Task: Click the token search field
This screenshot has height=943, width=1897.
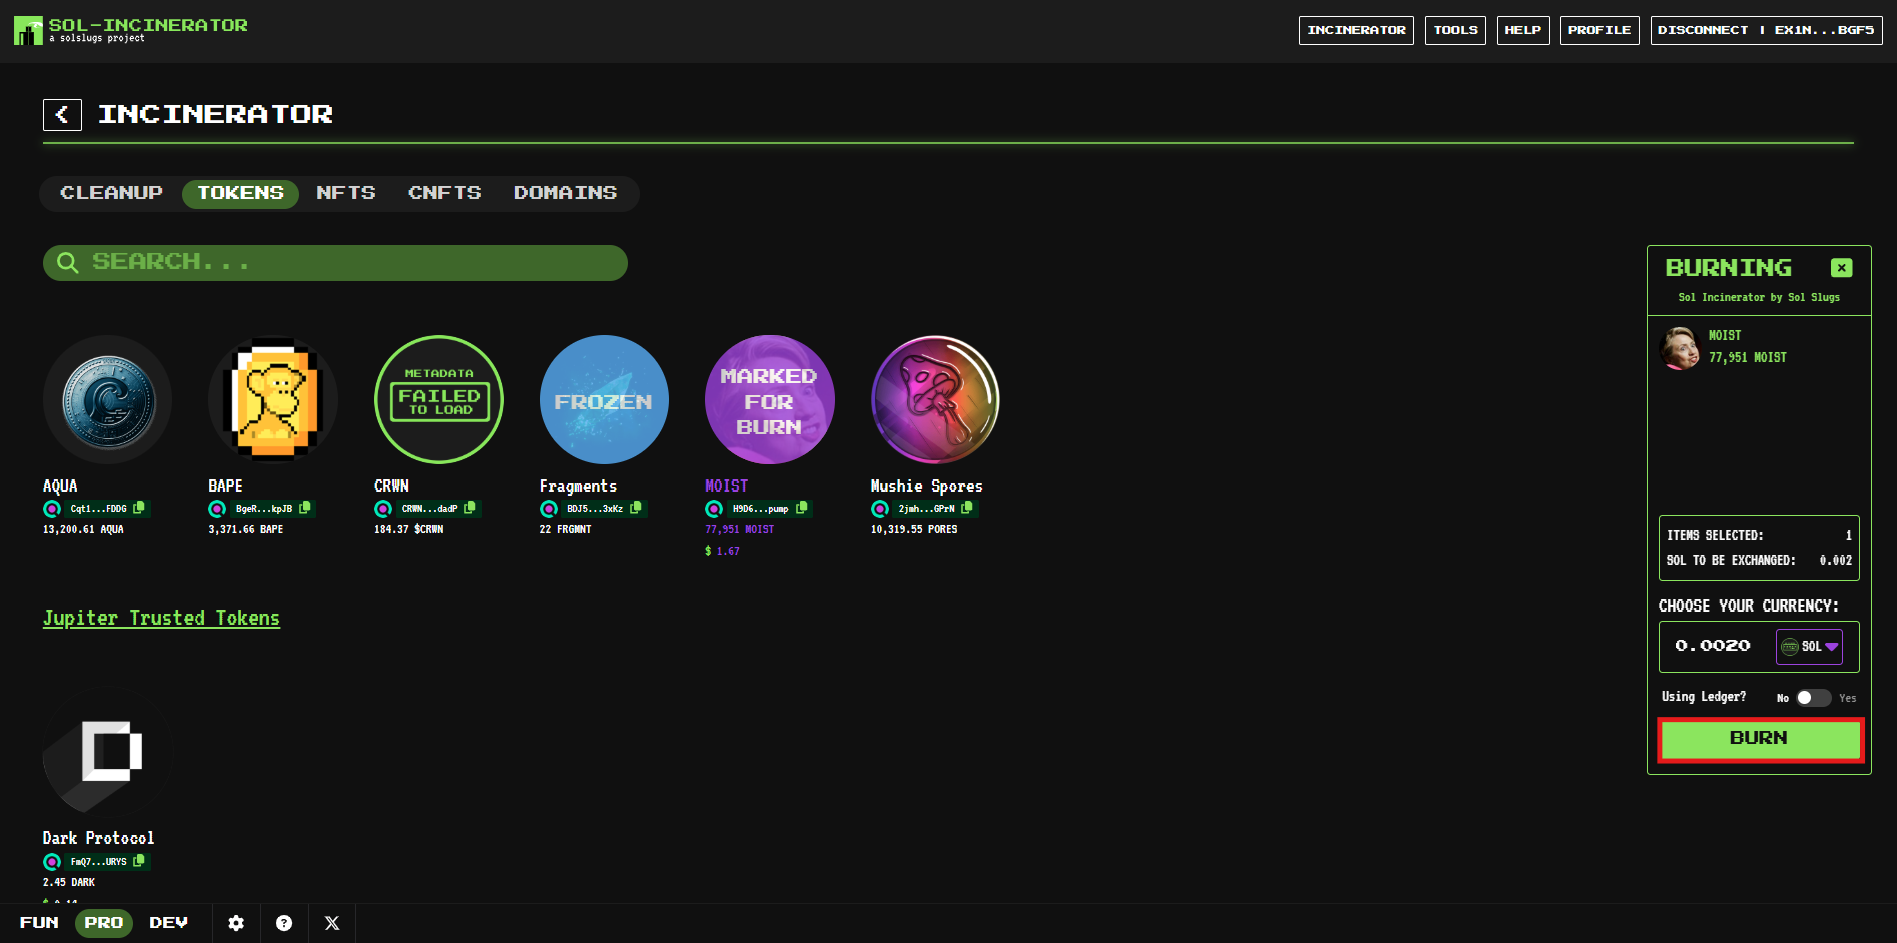Action: coord(335,262)
